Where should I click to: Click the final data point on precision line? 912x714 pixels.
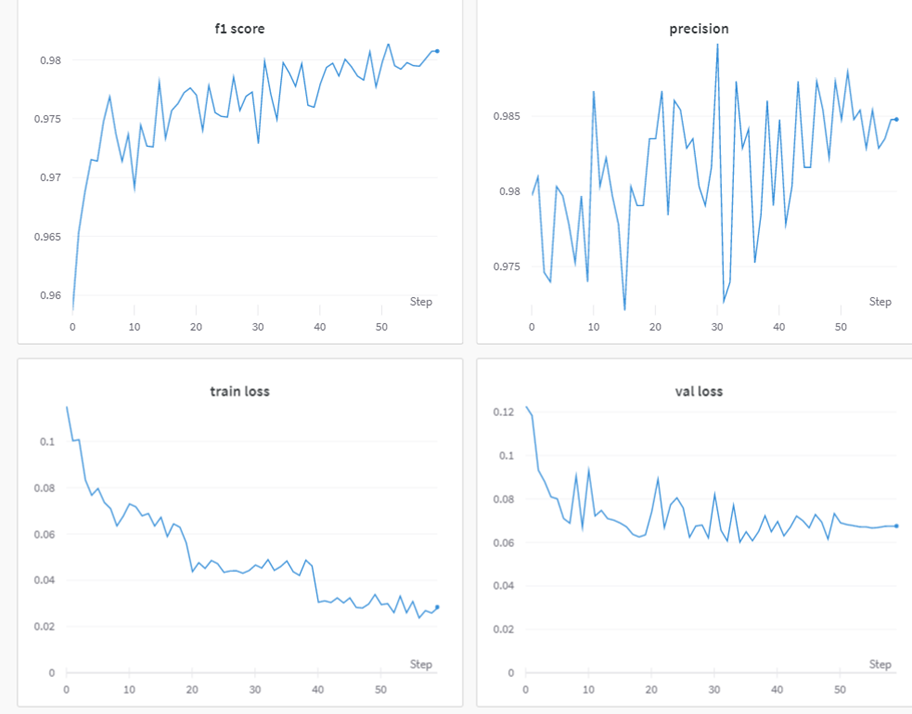[896, 119]
